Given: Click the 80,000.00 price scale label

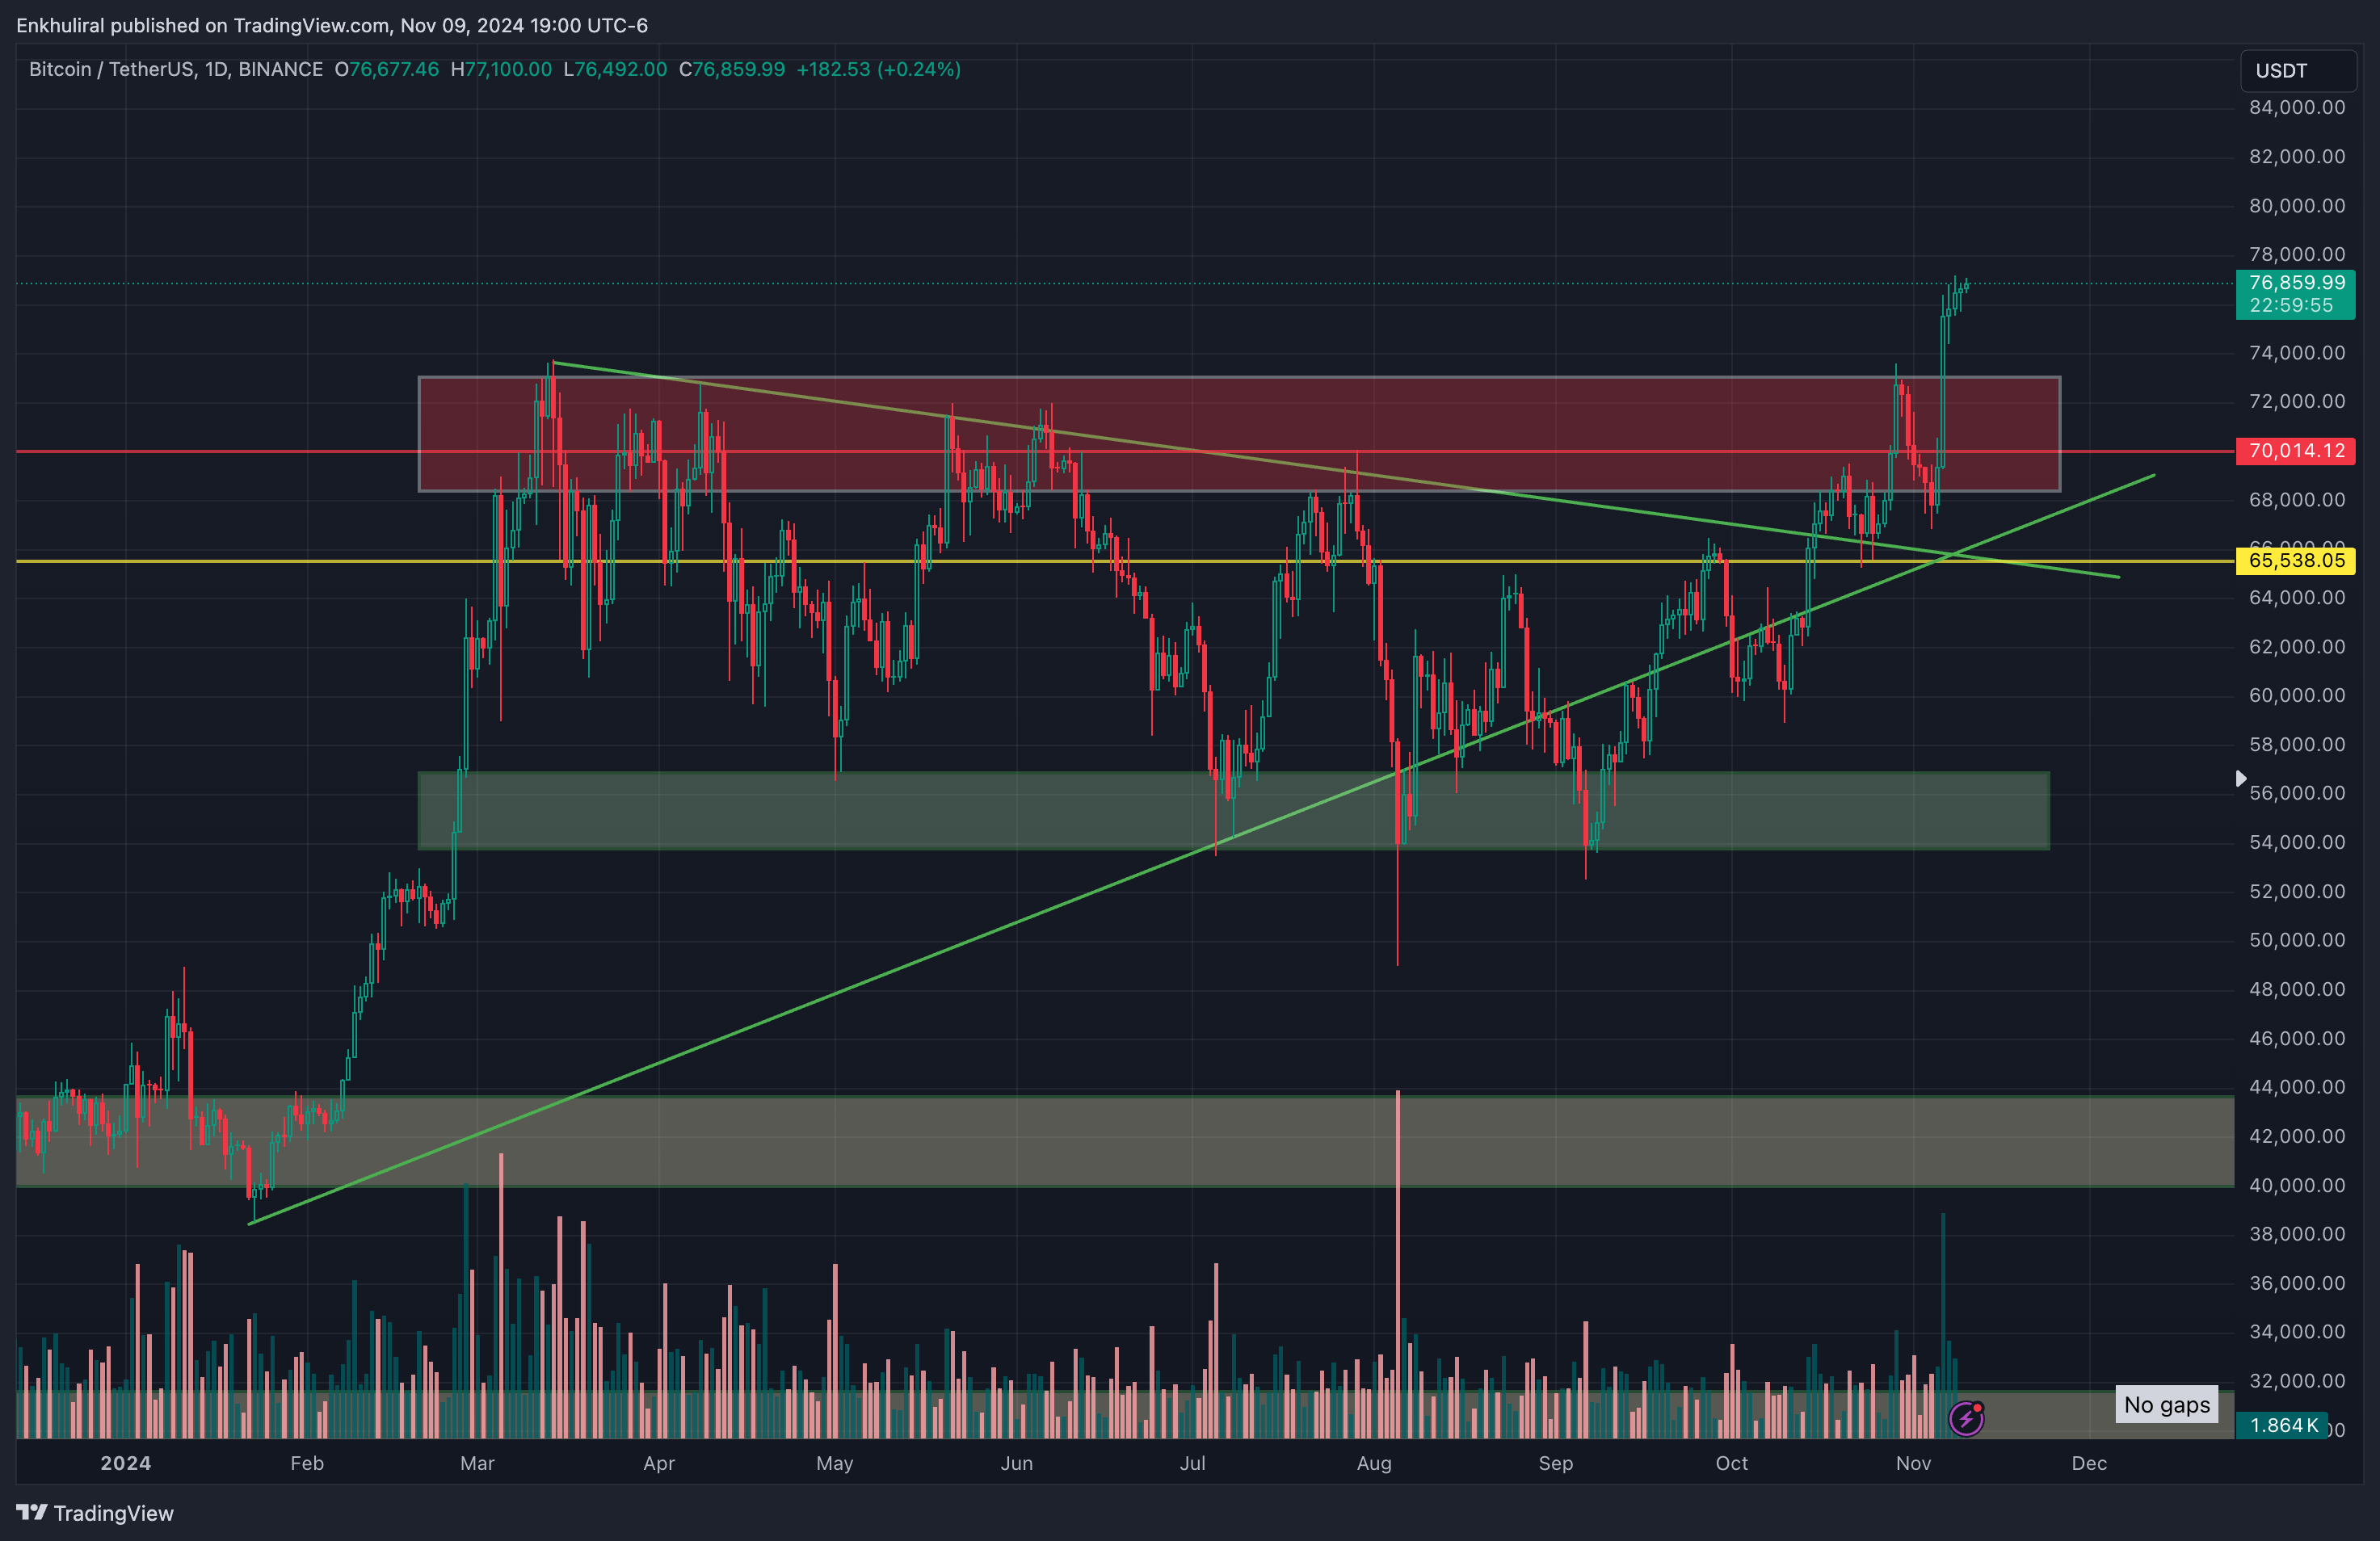Looking at the screenshot, I should (2296, 206).
